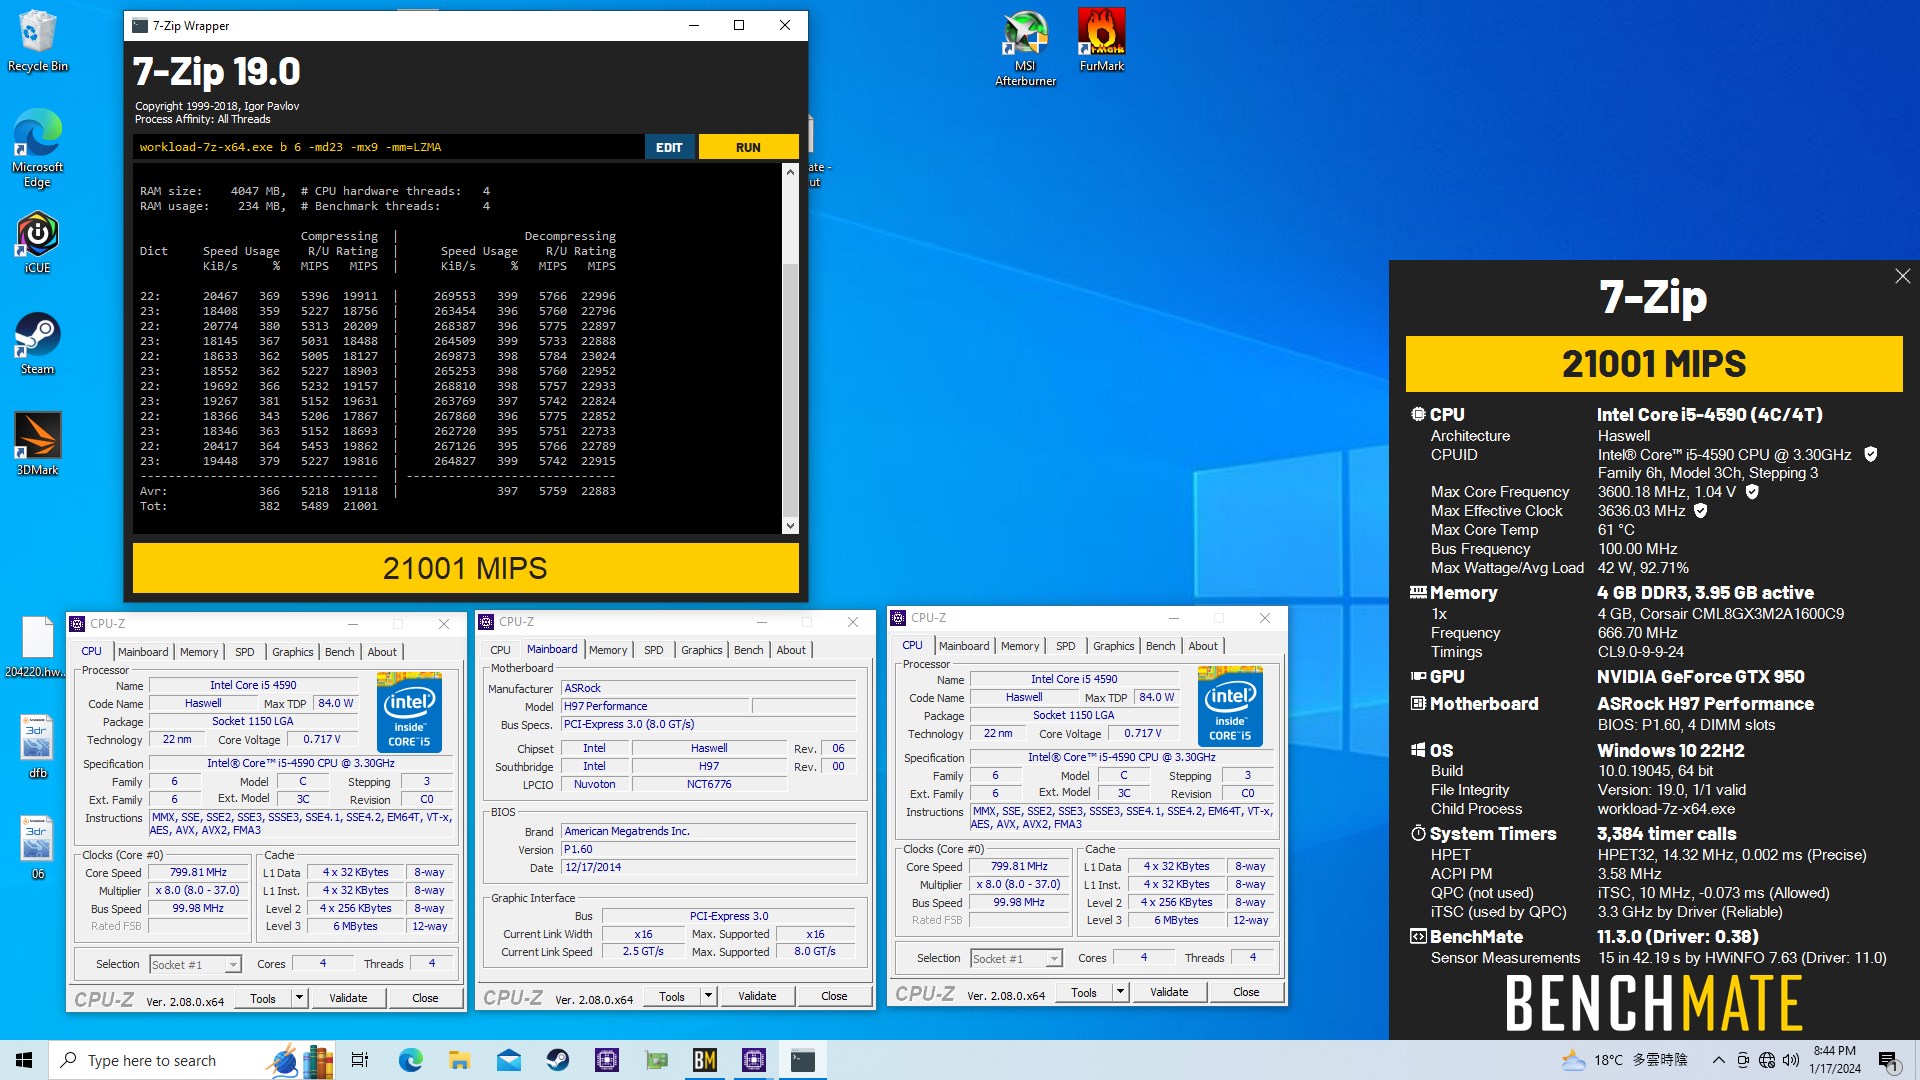Open the MSI Afterburner desktop shortcut
This screenshot has width=1920, height=1080.
click(x=1025, y=47)
